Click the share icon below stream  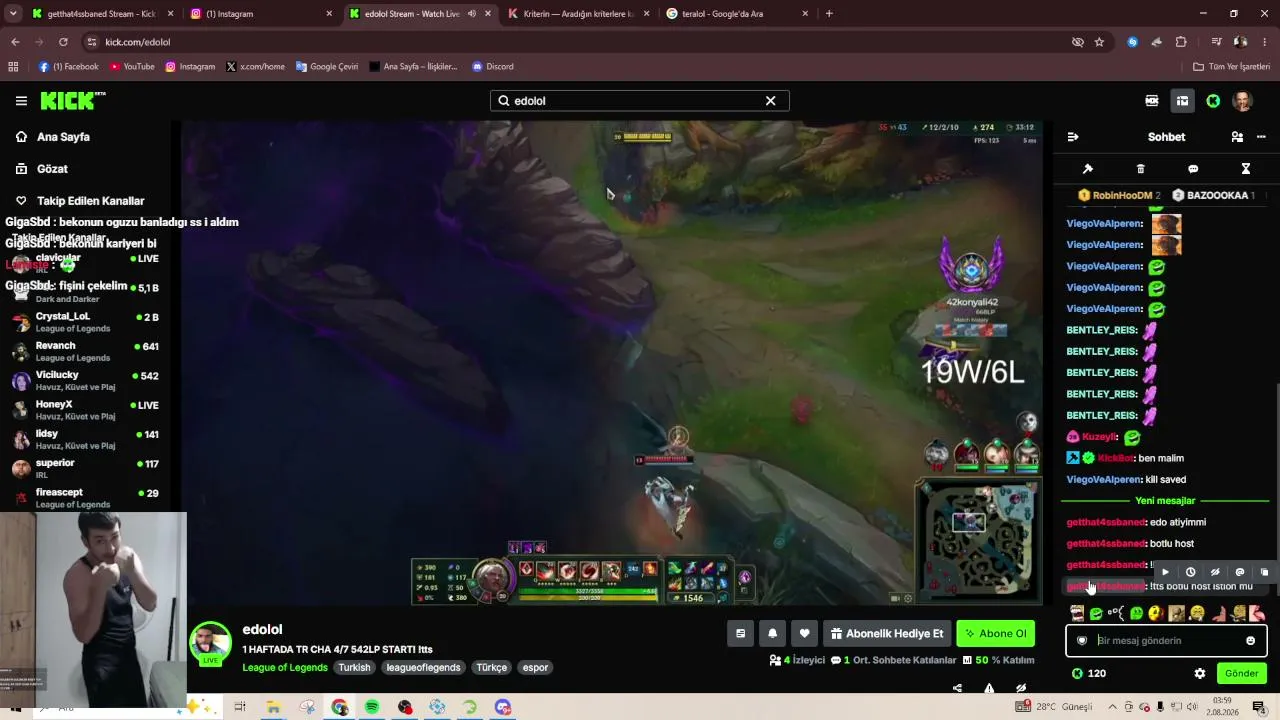click(957, 689)
